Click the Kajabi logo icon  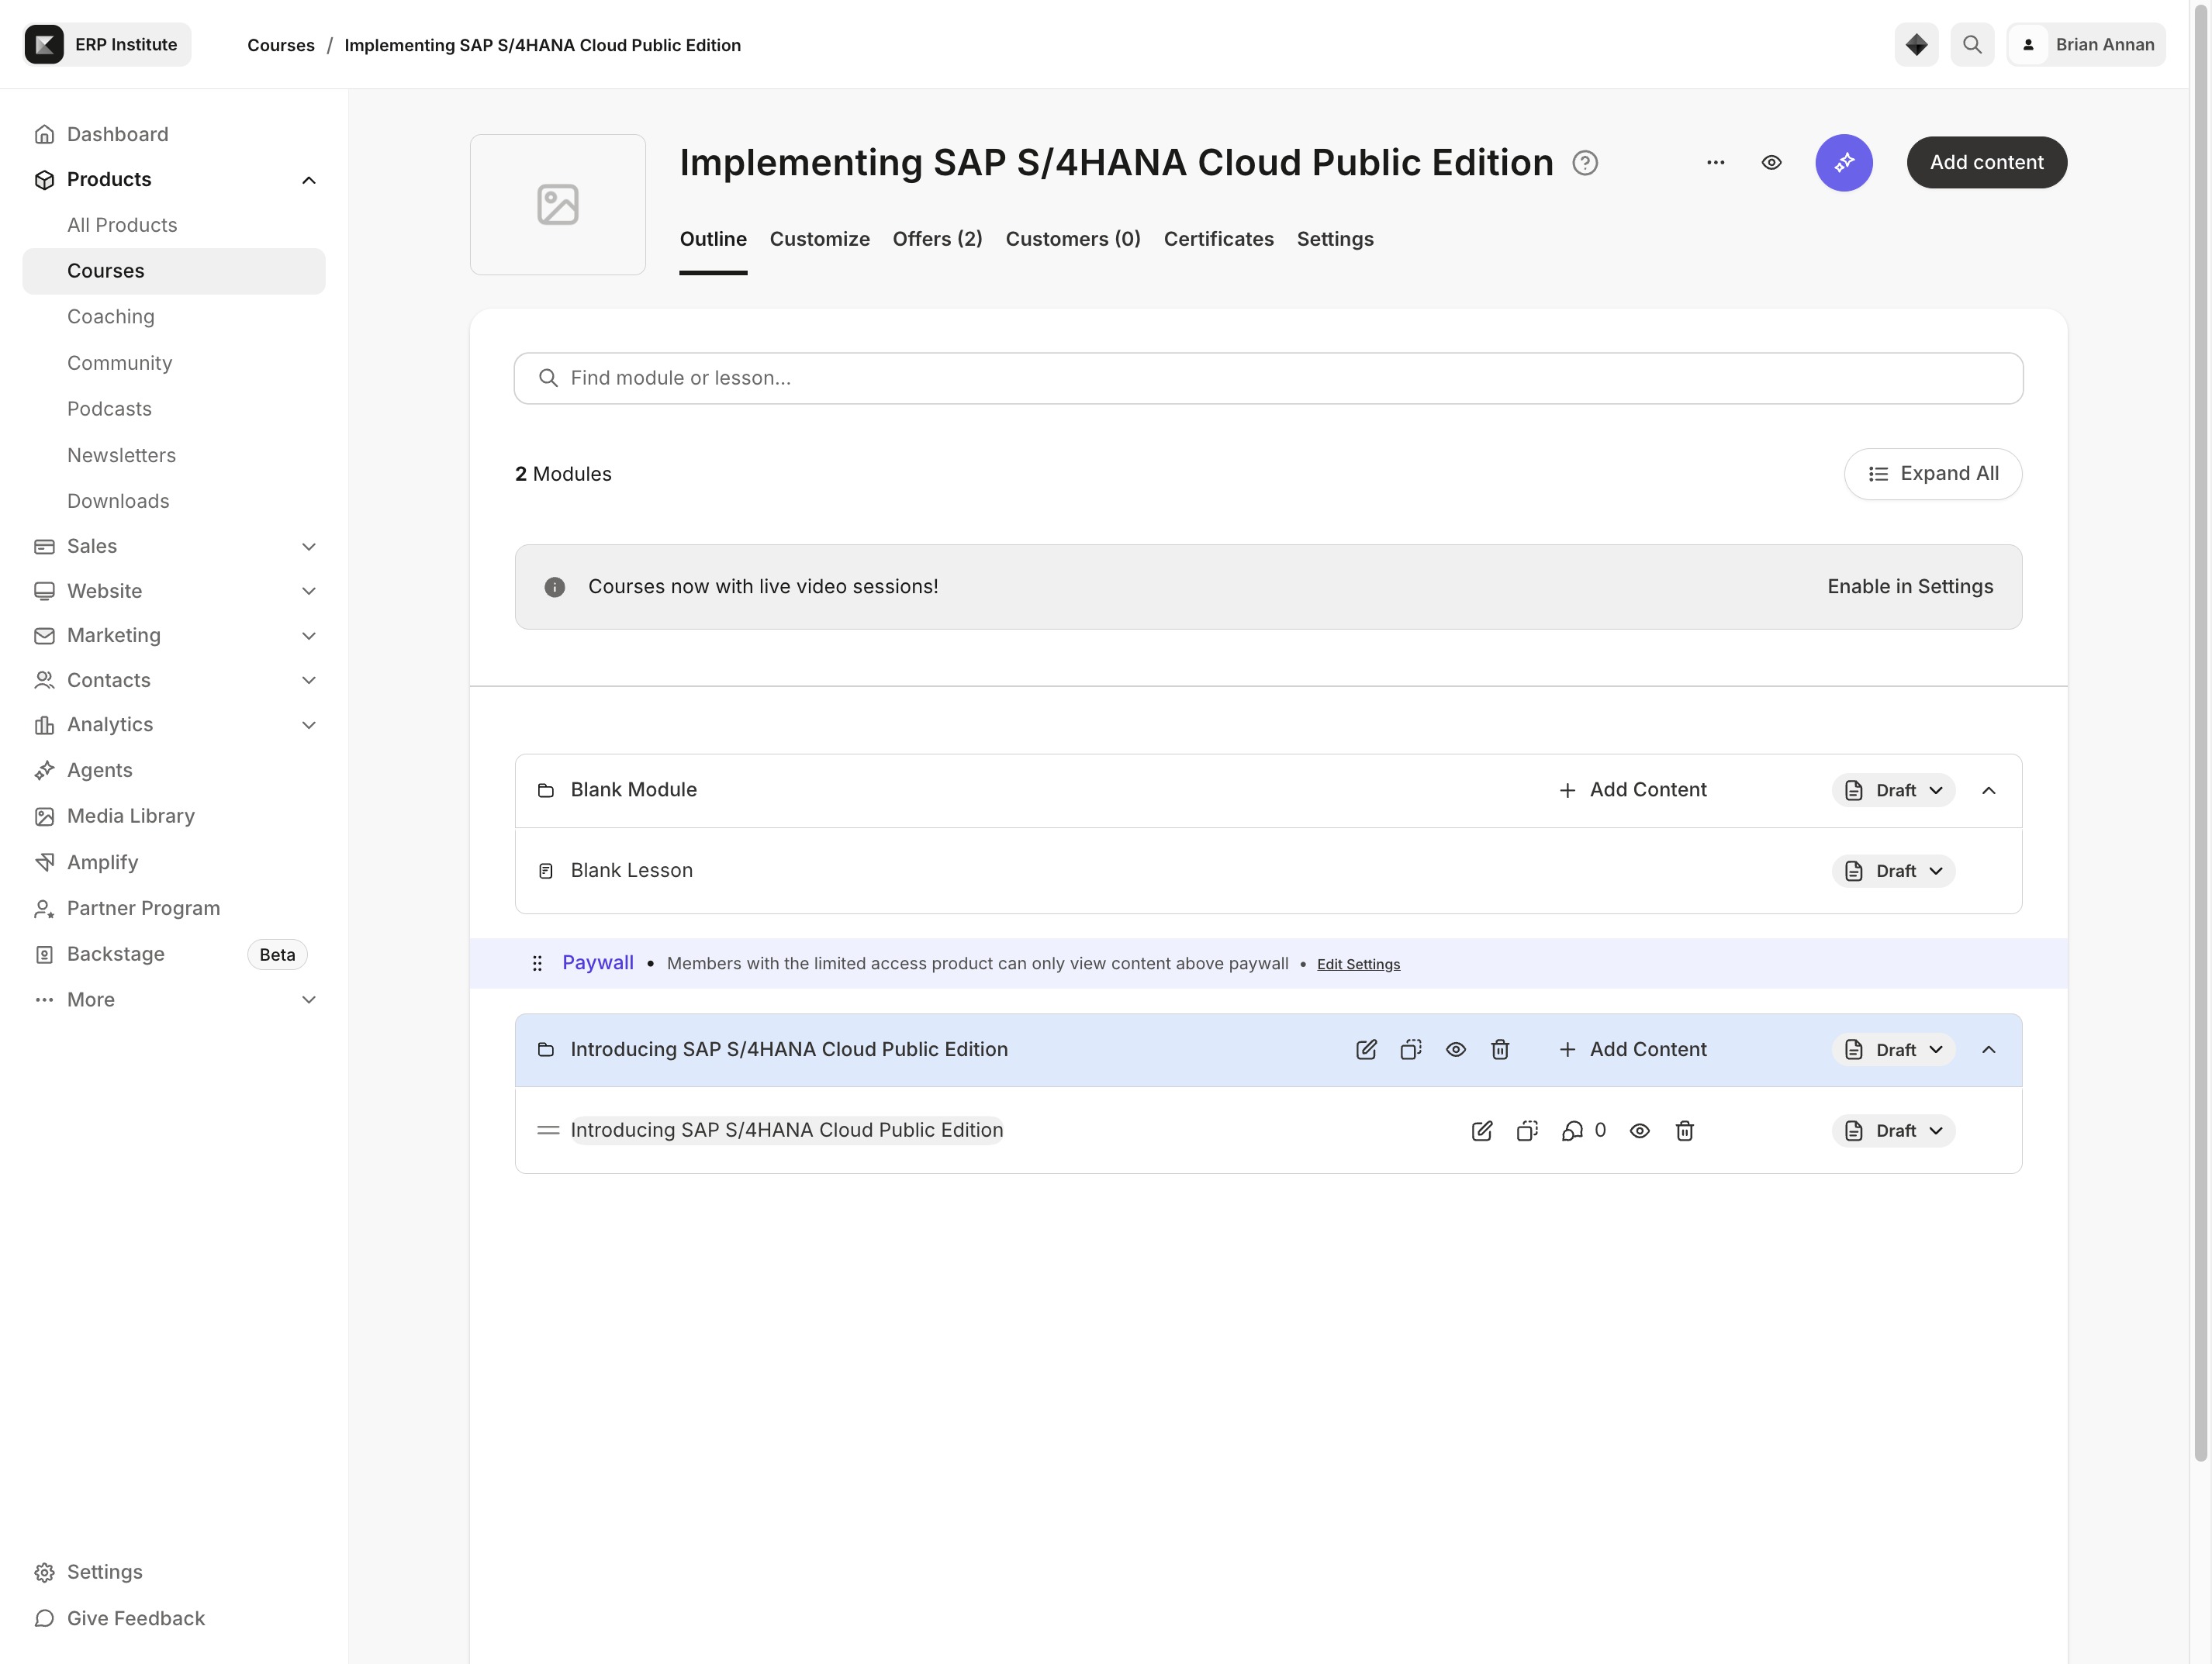point(44,44)
